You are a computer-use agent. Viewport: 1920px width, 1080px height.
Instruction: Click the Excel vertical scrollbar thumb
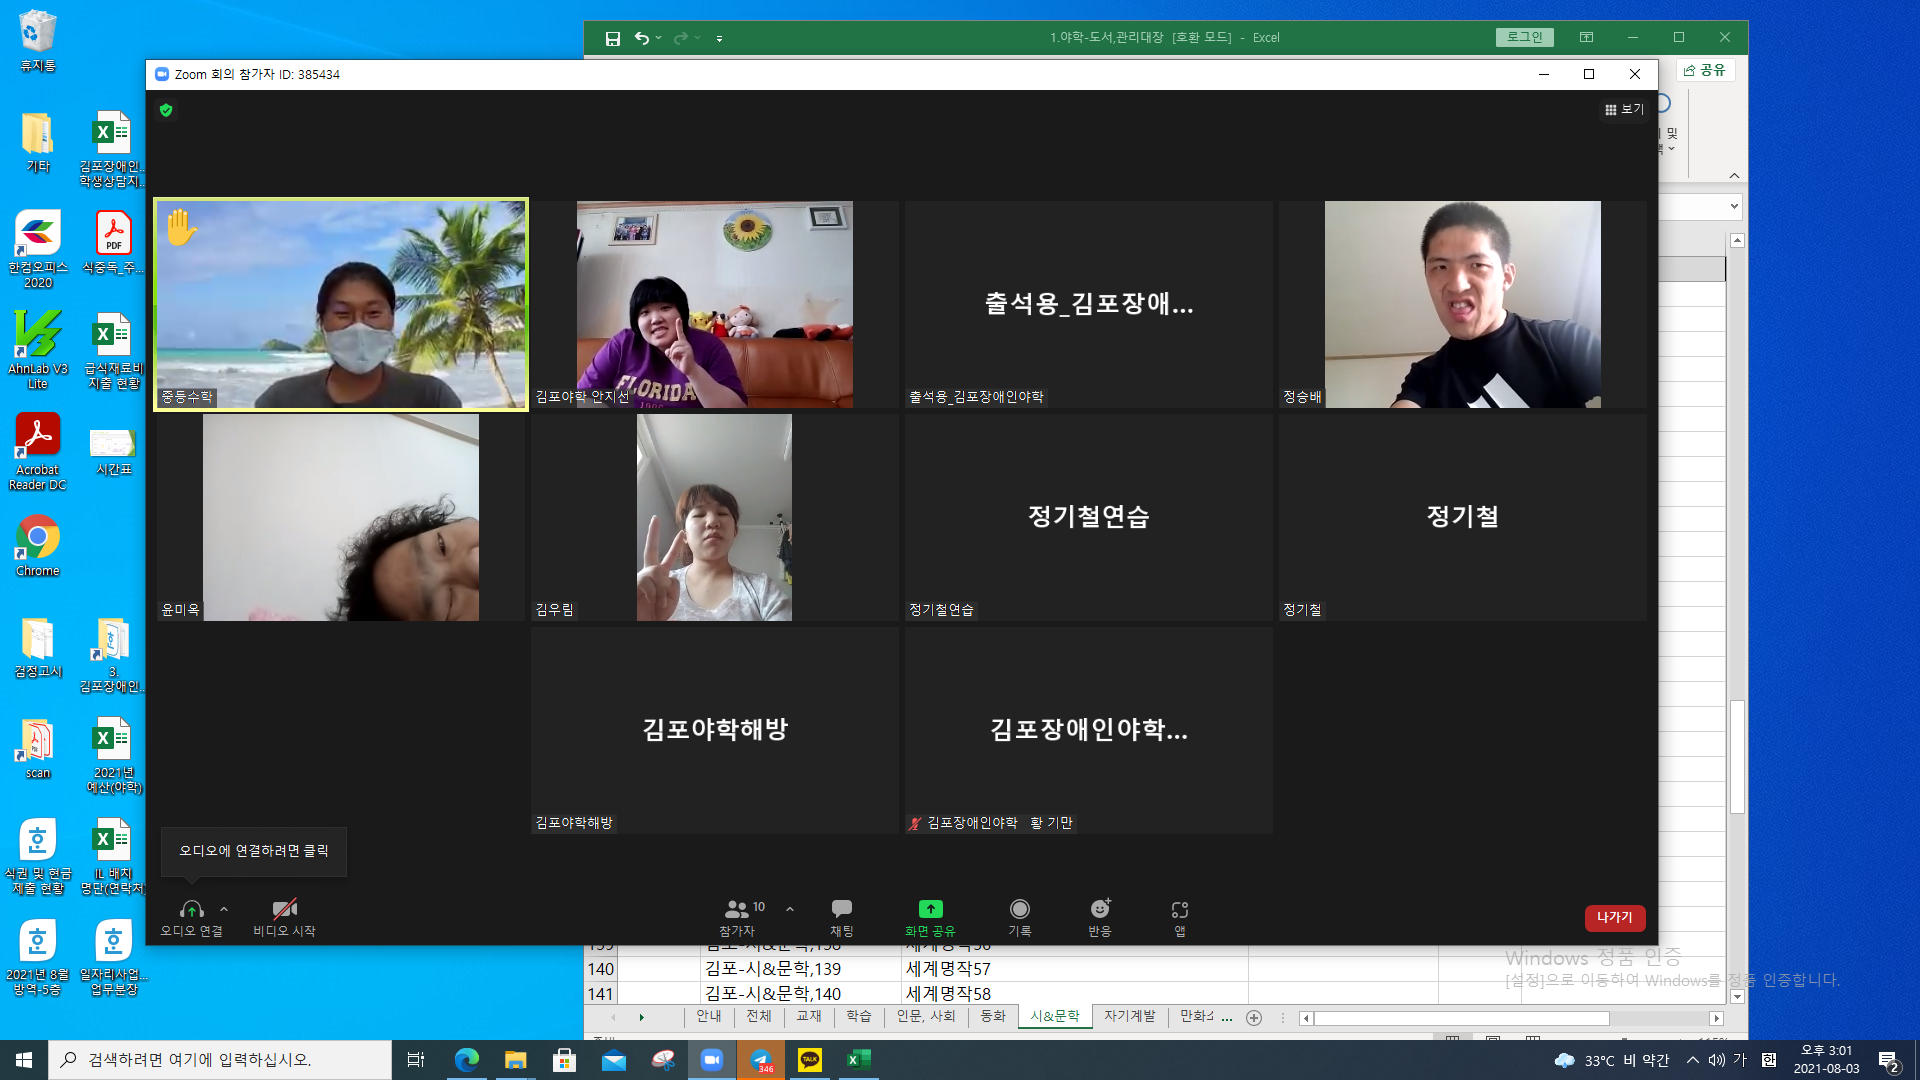click(x=1737, y=756)
